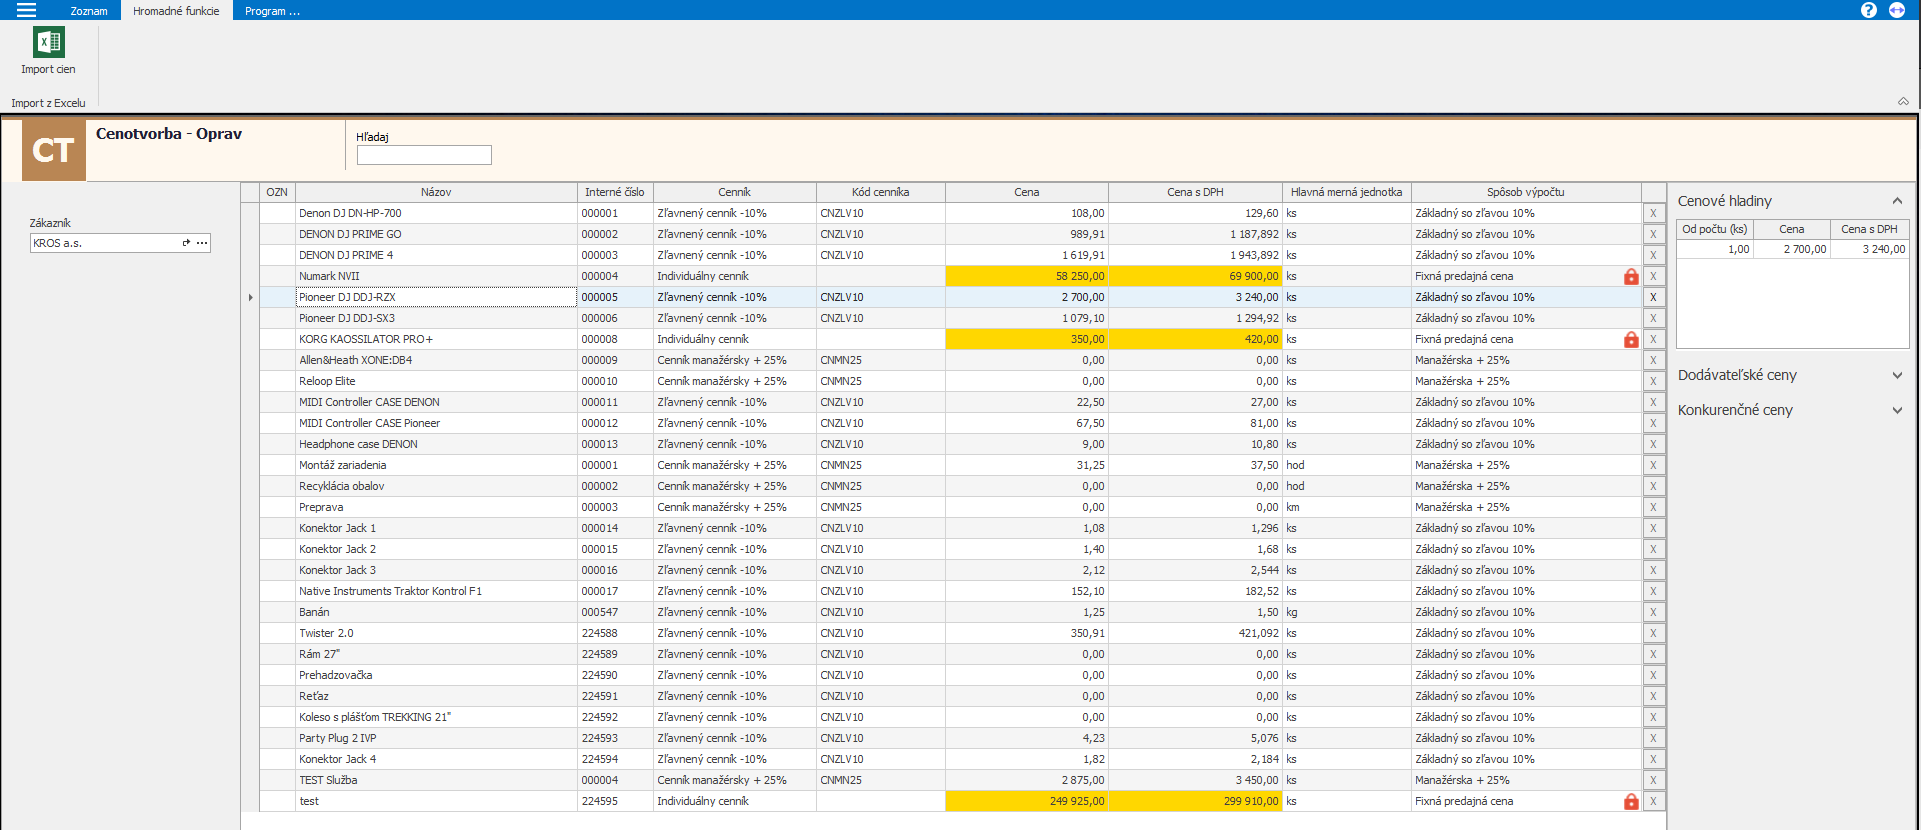The image size is (1921, 830).
Task: Sort by the Spôsob výpočtu column header
Action: [x=1526, y=192]
